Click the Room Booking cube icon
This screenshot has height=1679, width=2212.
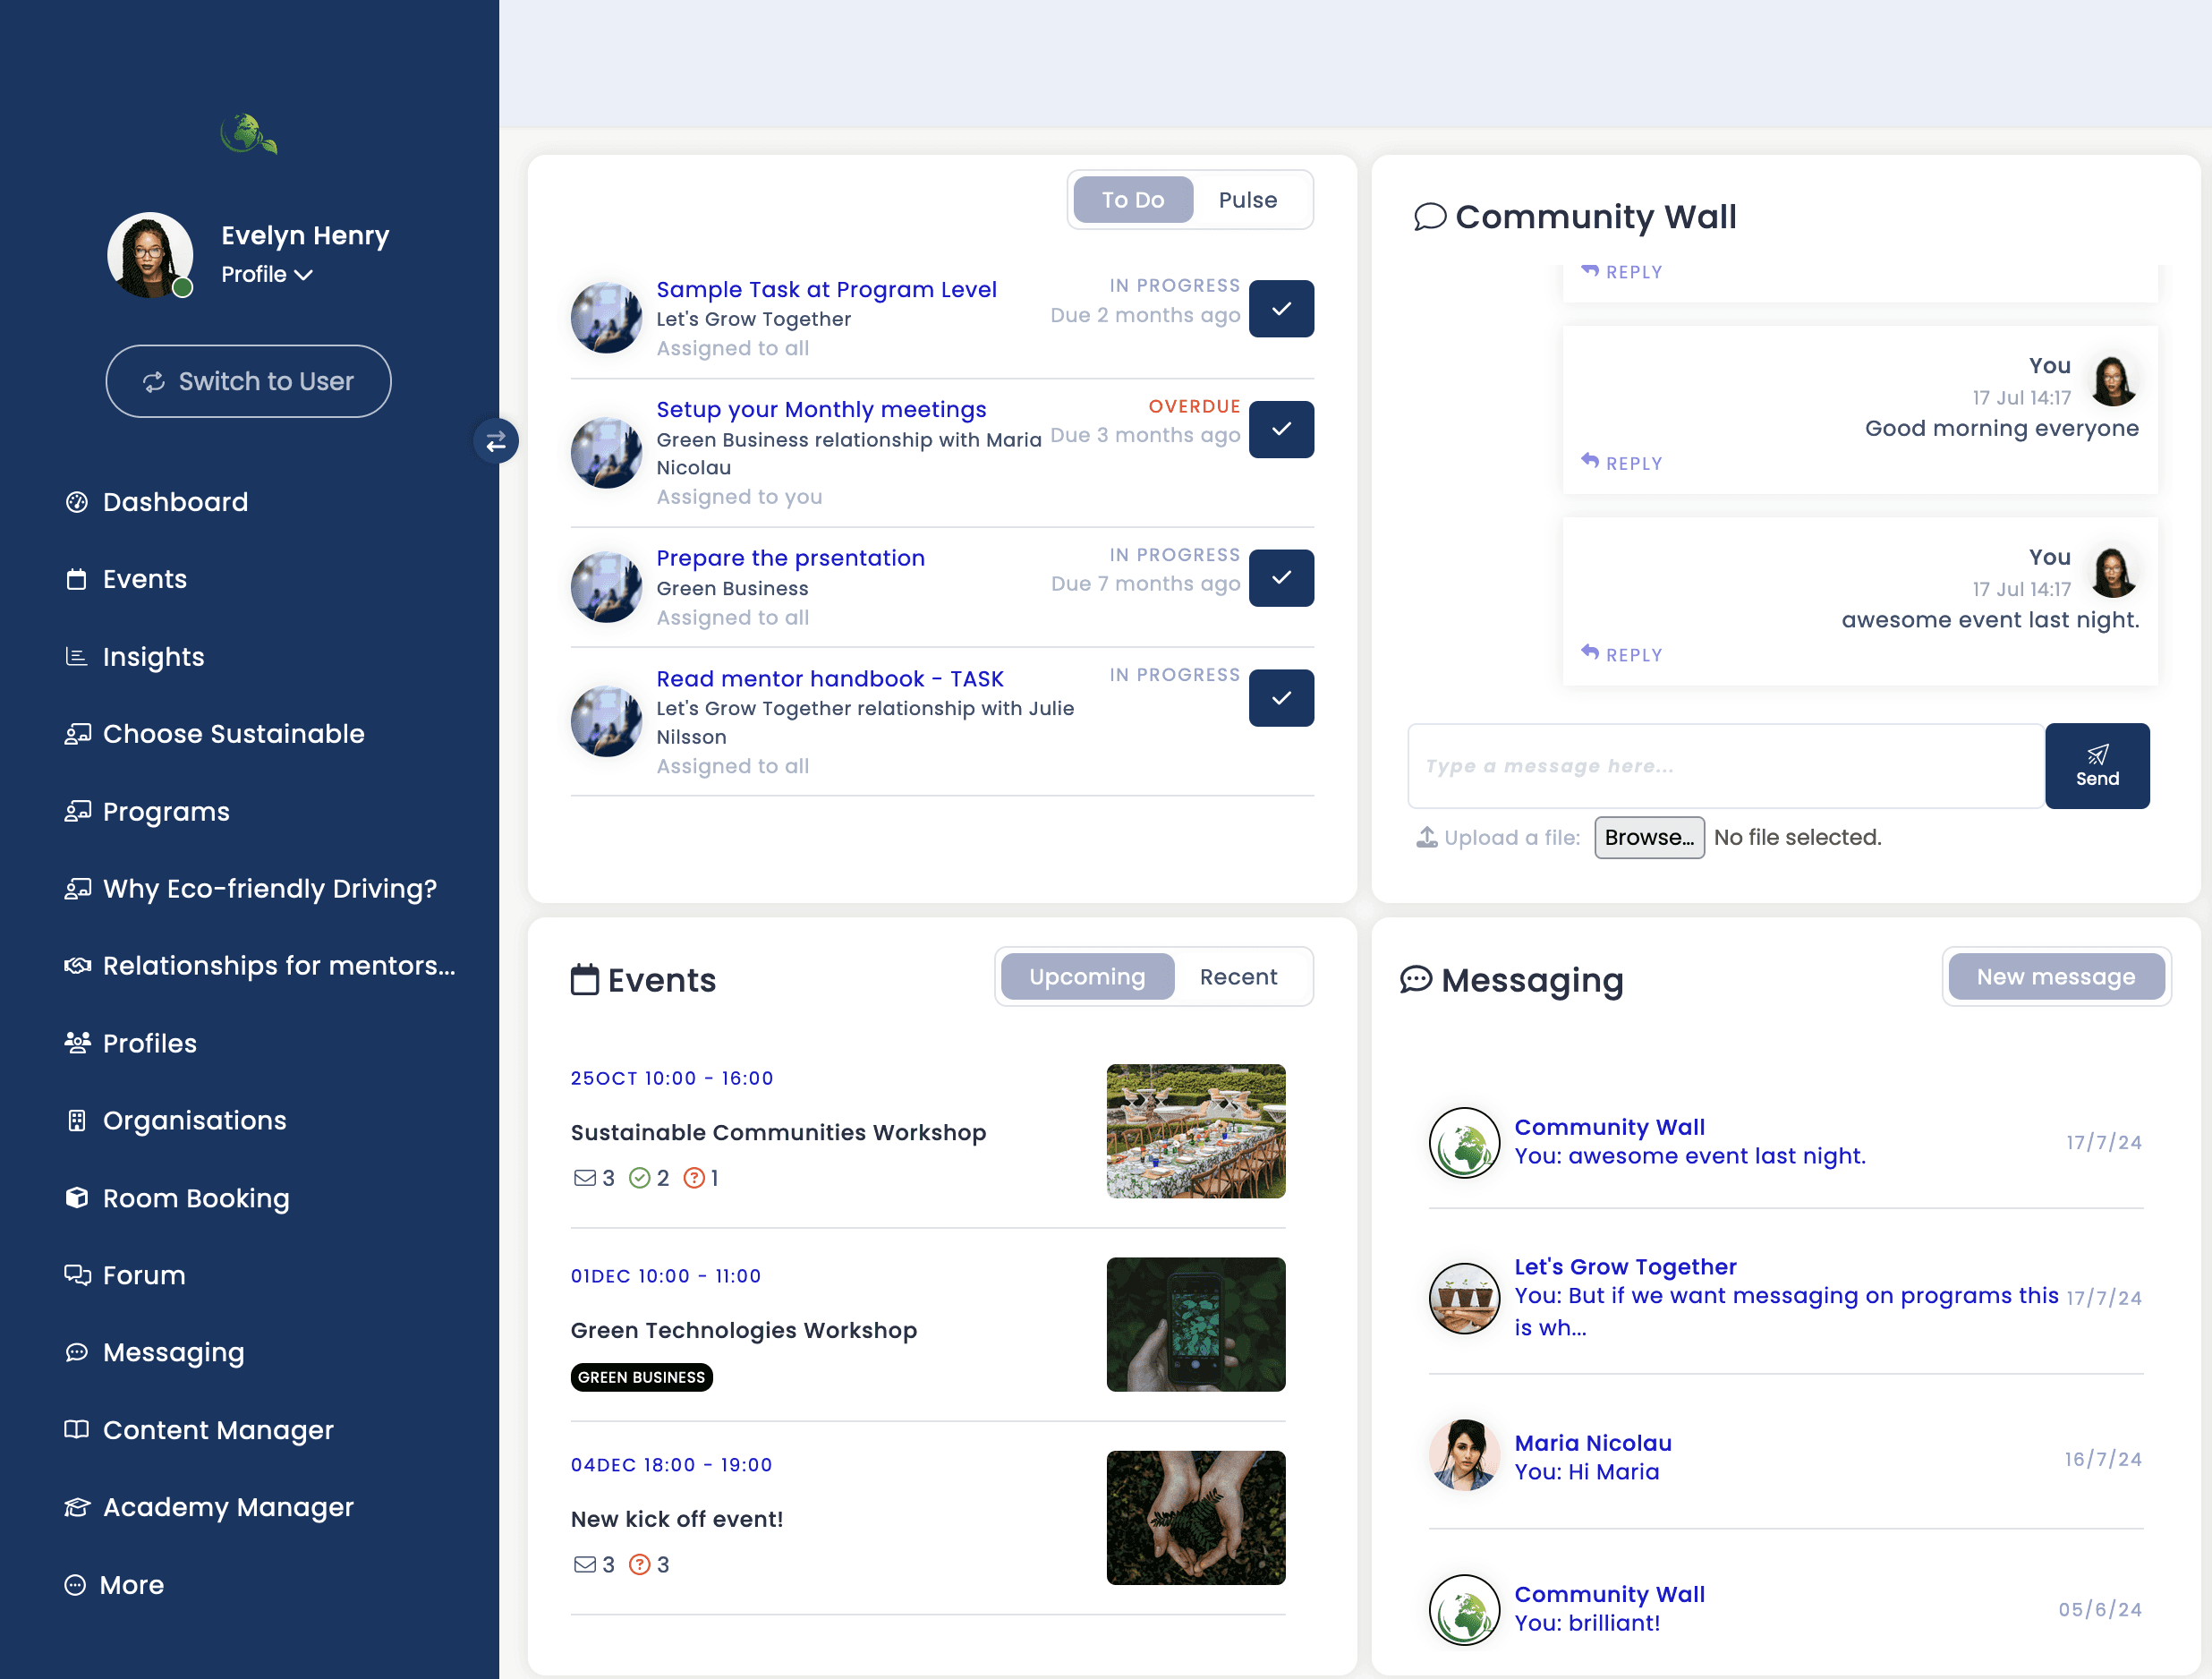pyautogui.click(x=76, y=1198)
